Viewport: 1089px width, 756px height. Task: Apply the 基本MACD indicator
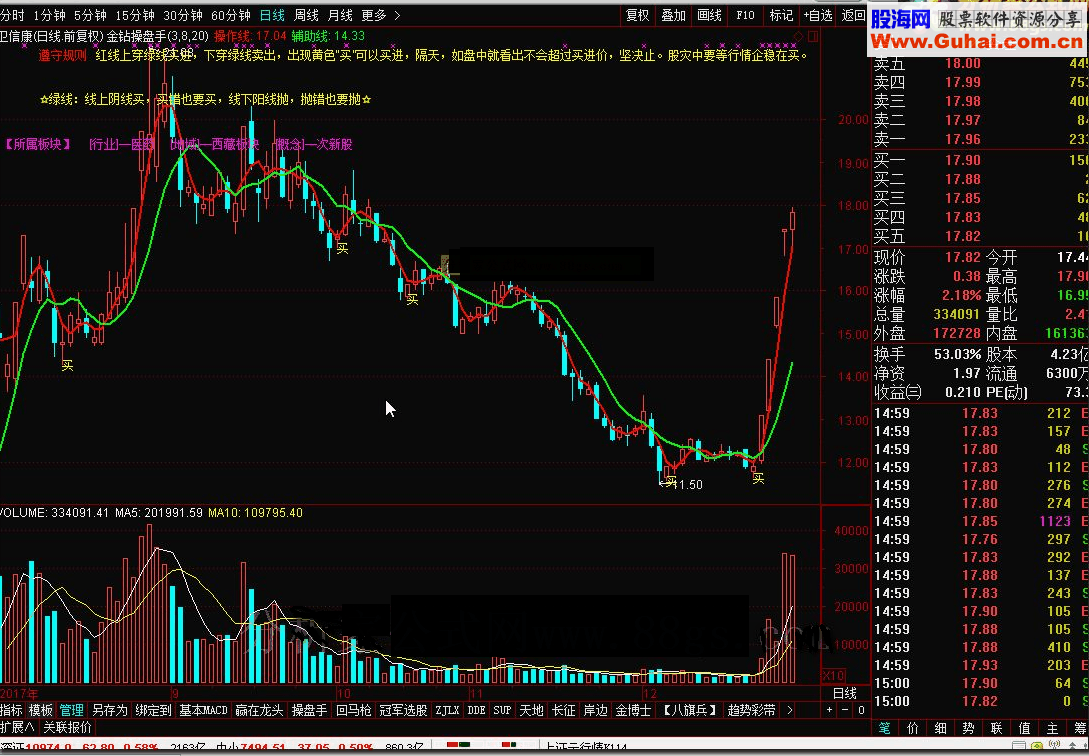pyautogui.click(x=203, y=710)
